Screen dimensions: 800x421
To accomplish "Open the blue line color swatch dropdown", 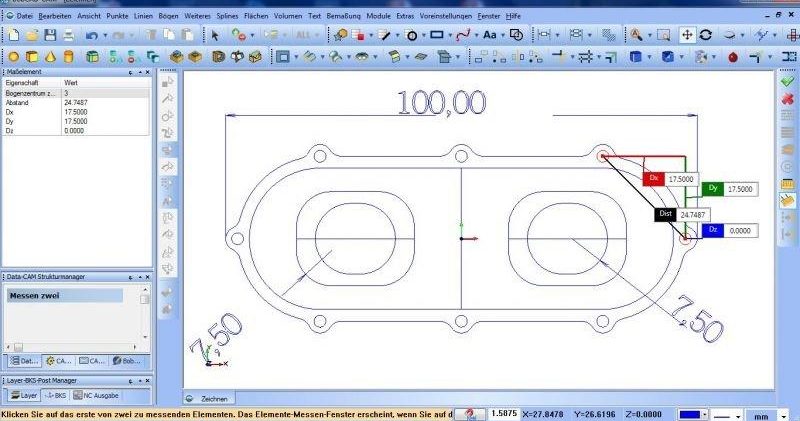I will (x=705, y=415).
